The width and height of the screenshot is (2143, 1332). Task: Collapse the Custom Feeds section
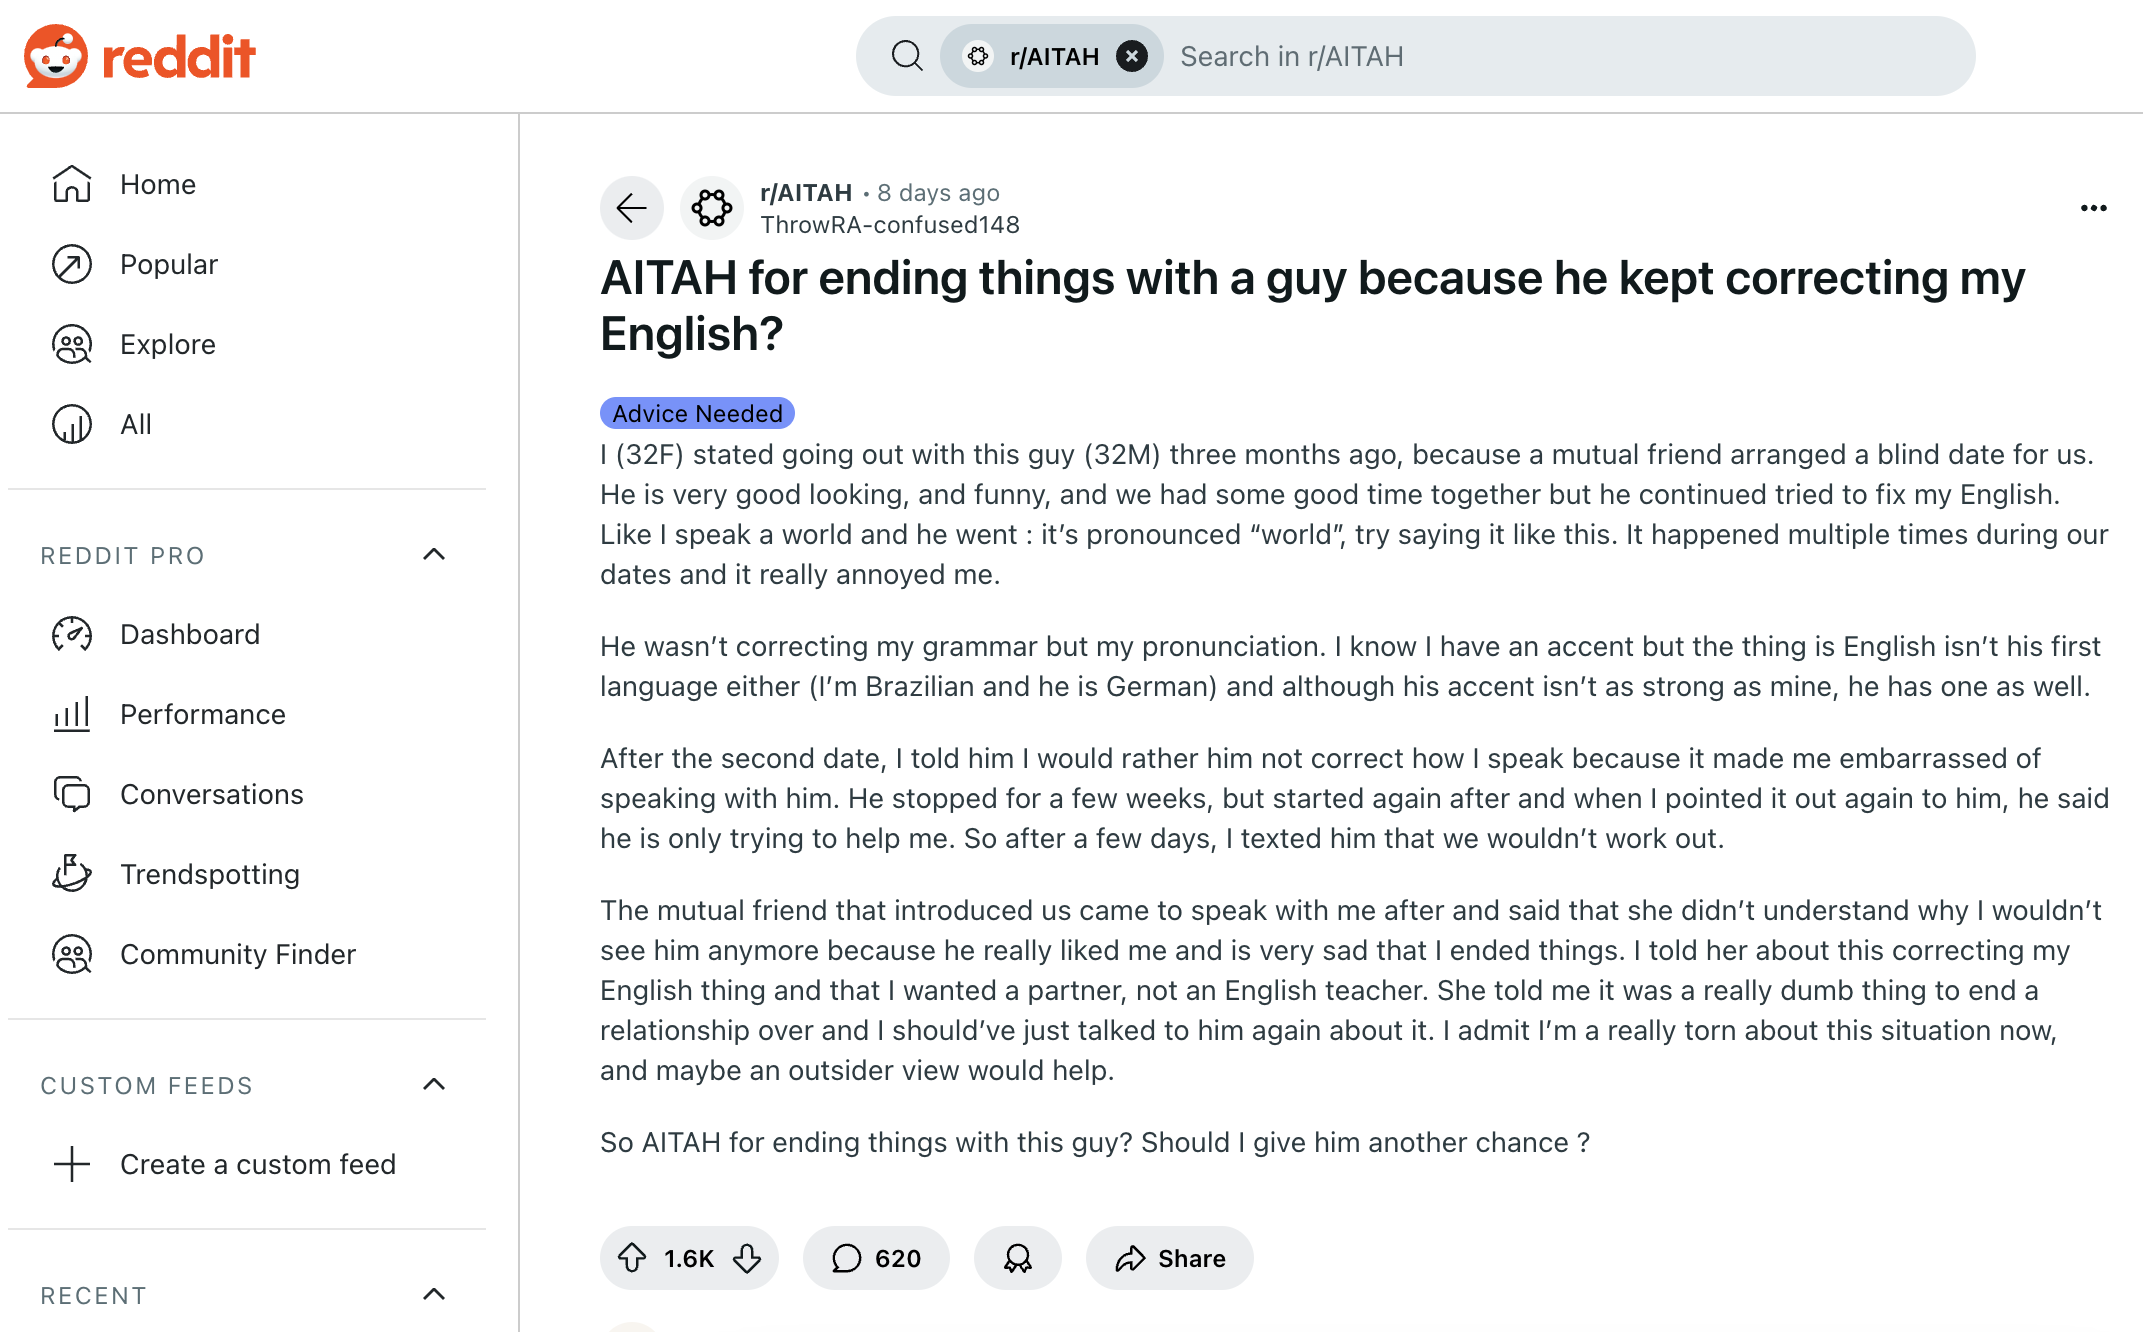pyautogui.click(x=434, y=1084)
